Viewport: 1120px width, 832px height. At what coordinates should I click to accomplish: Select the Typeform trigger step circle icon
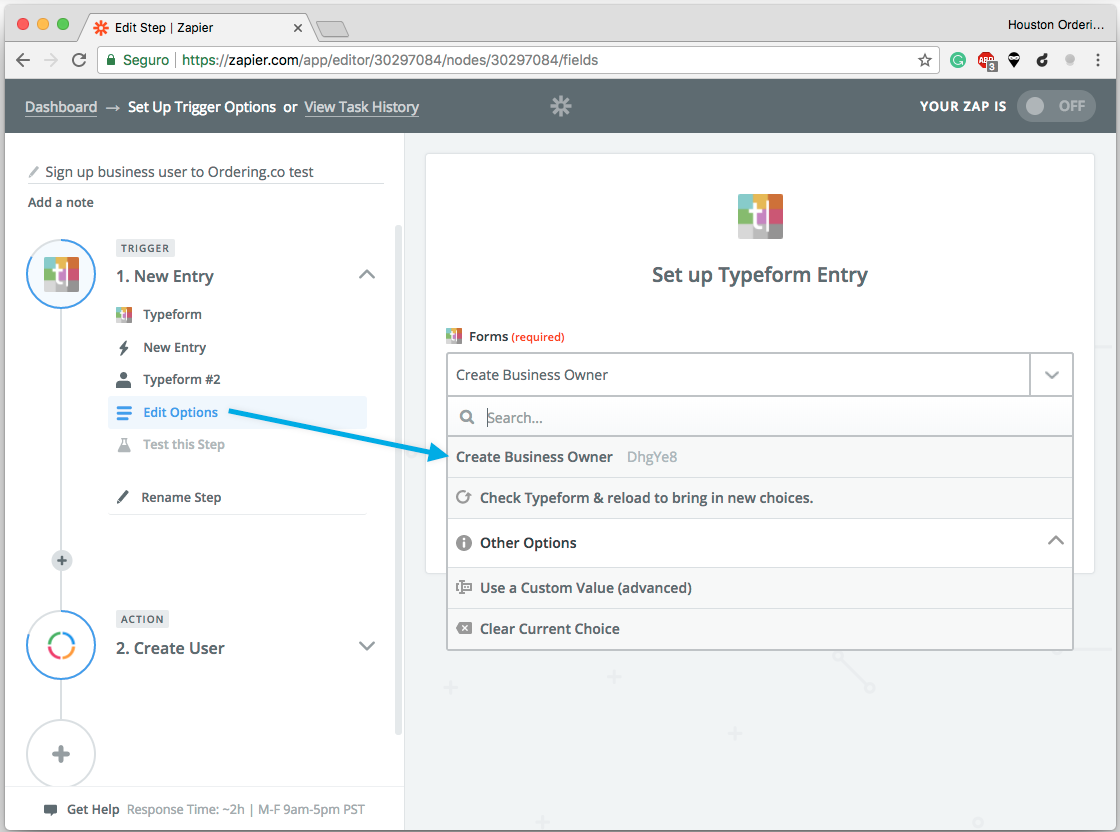pyautogui.click(x=61, y=274)
